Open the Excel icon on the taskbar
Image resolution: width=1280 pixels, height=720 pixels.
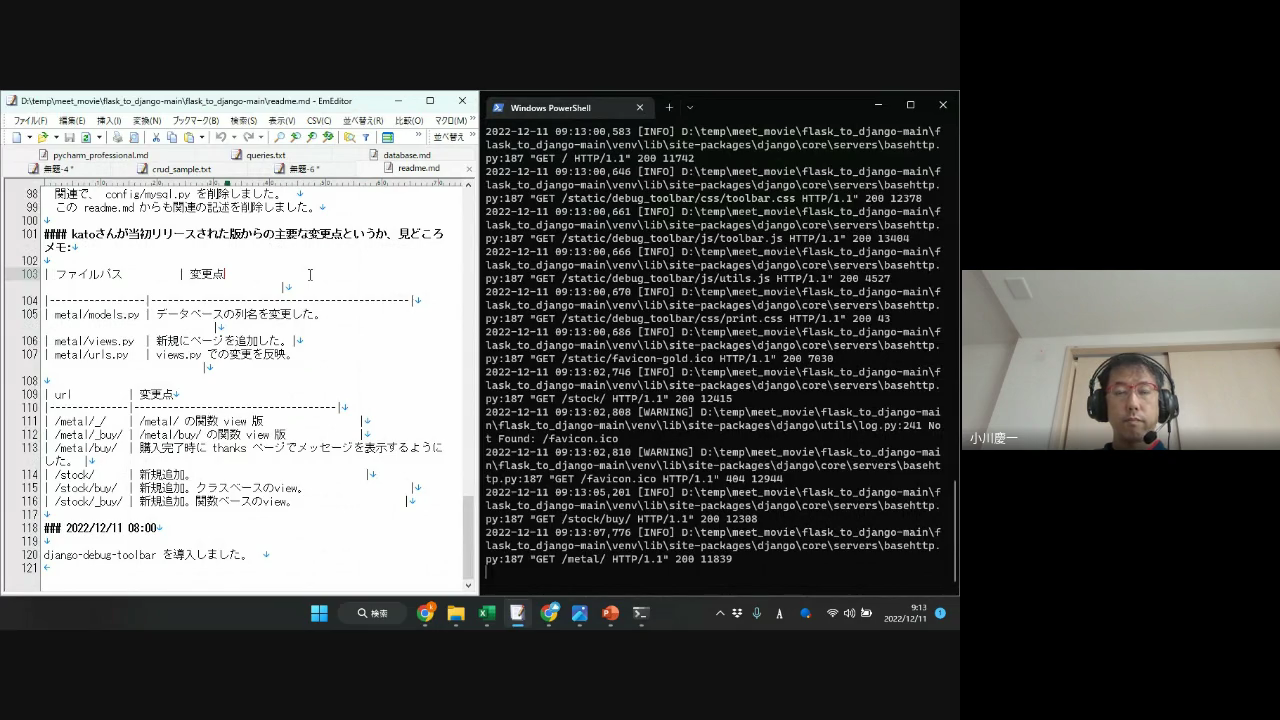pyautogui.click(x=487, y=613)
